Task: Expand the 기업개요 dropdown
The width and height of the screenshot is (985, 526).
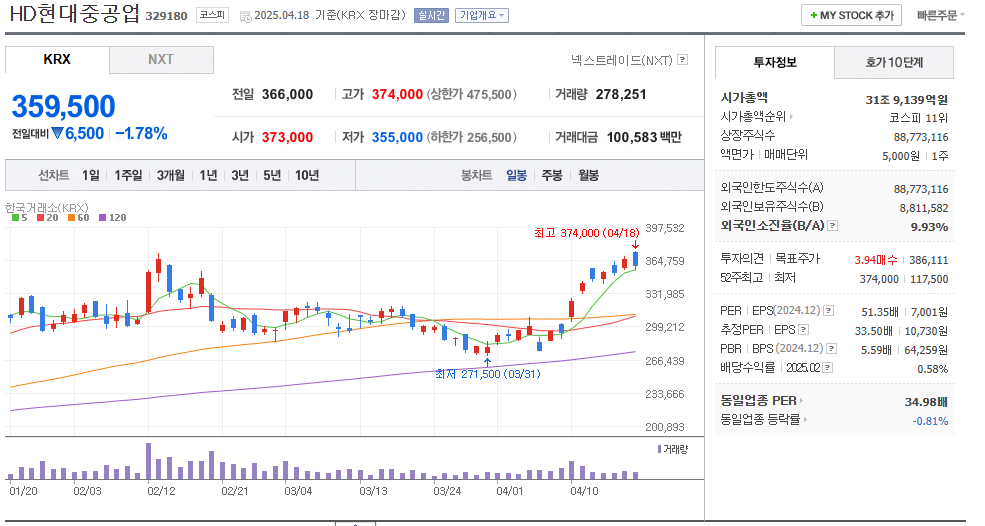Action: [x=482, y=15]
